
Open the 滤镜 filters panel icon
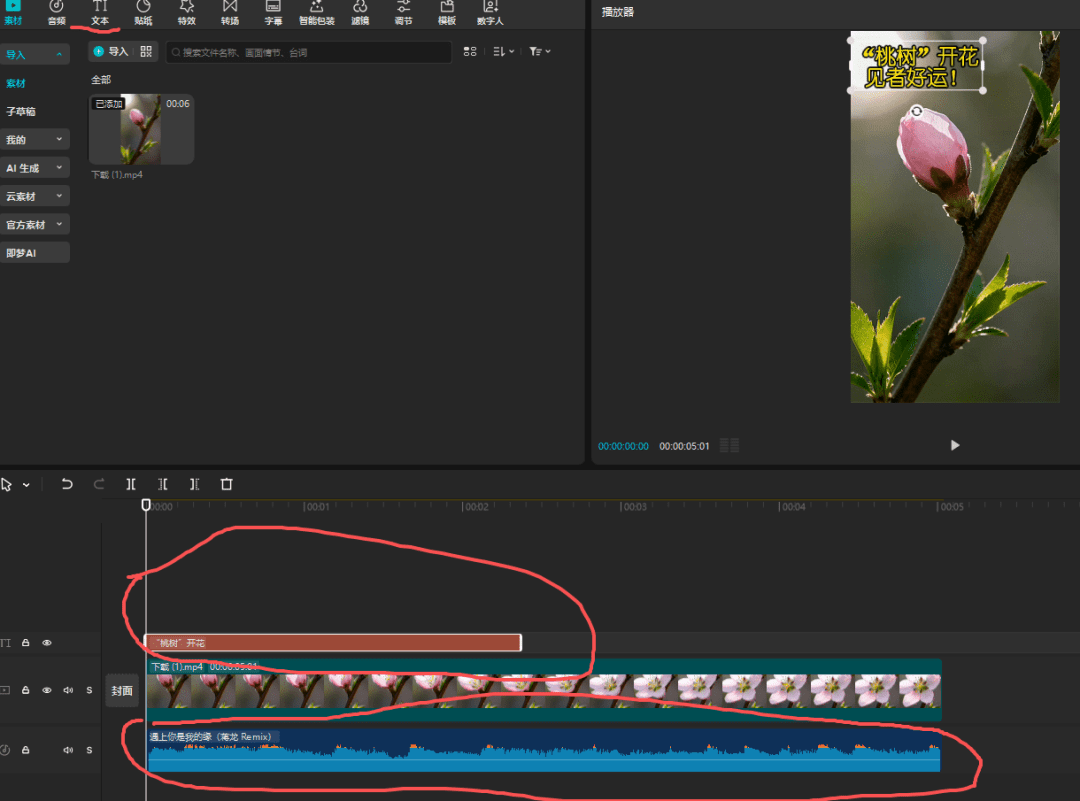point(360,12)
